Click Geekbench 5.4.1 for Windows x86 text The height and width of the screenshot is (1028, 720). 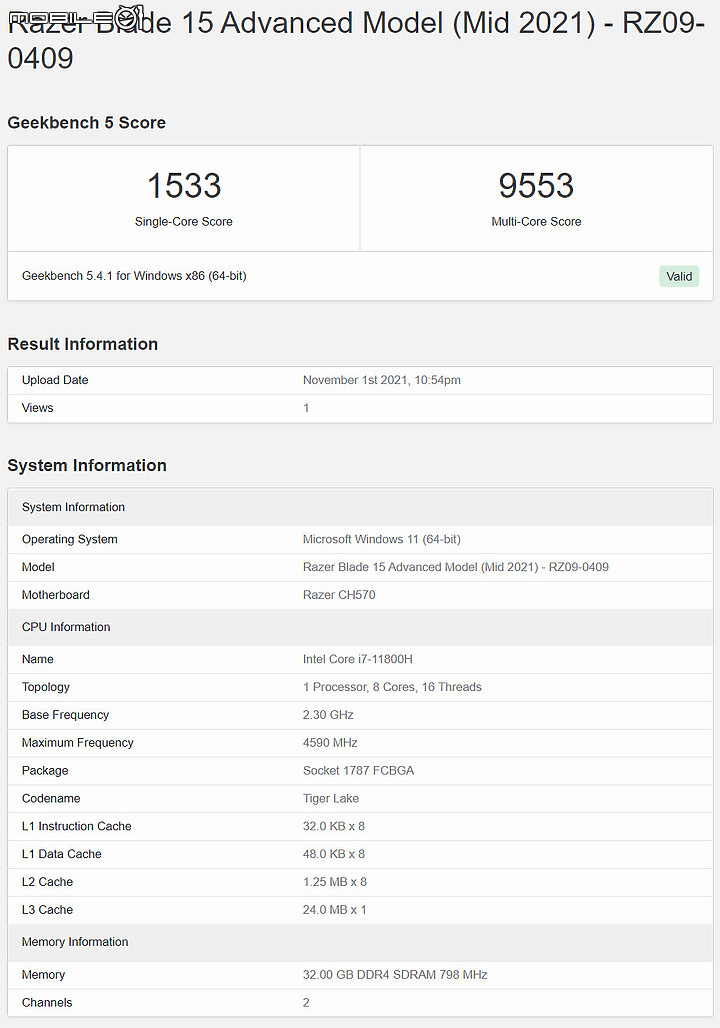pyautogui.click(x=134, y=276)
